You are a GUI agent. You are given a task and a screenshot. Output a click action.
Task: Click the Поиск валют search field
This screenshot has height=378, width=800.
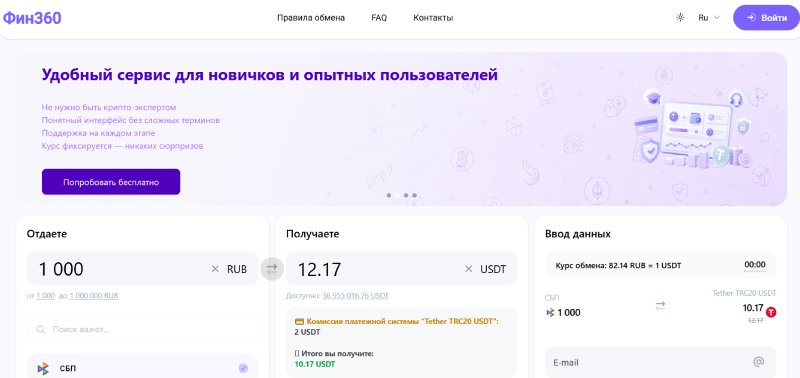(x=142, y=329)
